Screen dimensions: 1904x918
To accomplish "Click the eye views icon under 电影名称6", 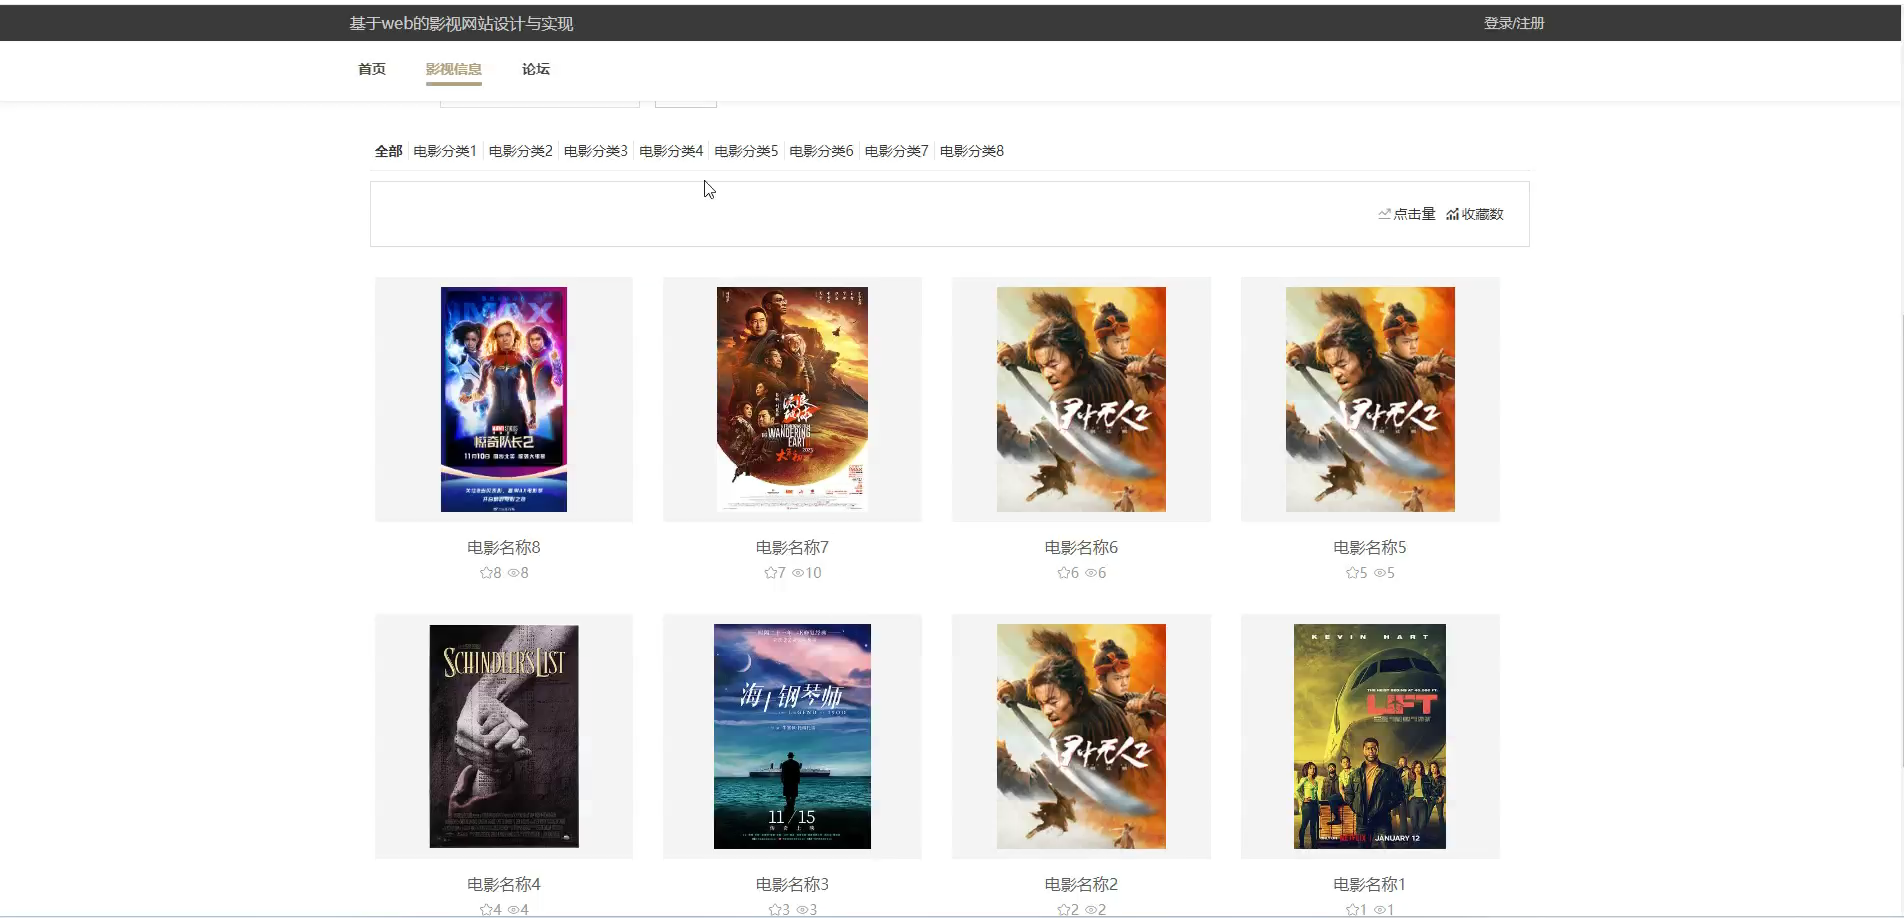I will [1091, 573].
